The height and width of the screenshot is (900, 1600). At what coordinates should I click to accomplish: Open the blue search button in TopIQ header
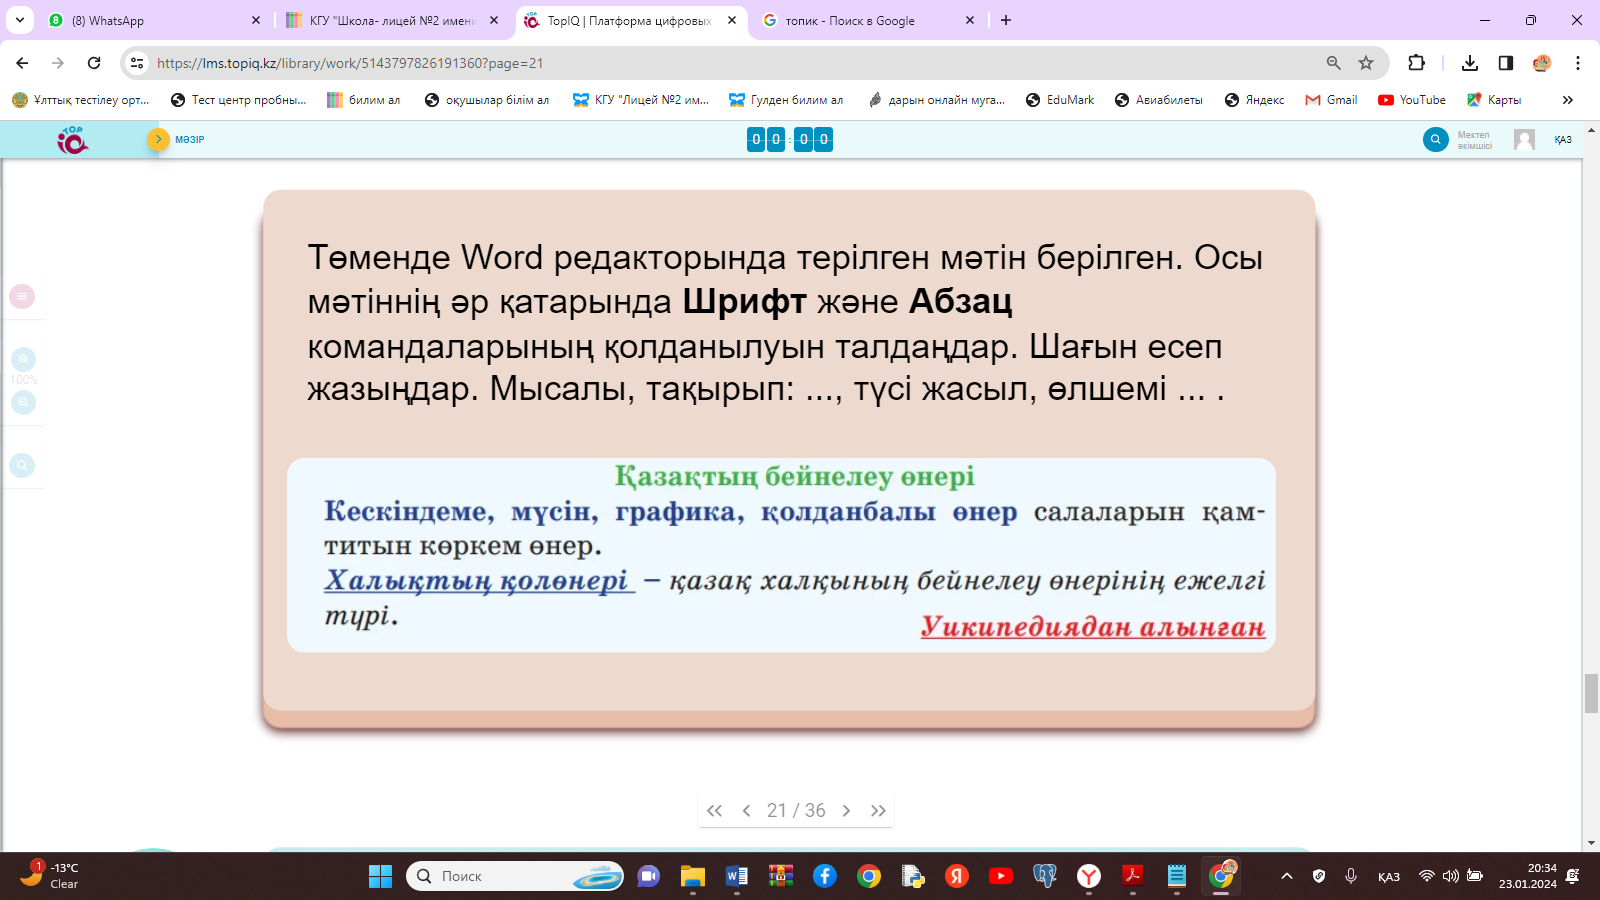click(x=1435, y=139)
